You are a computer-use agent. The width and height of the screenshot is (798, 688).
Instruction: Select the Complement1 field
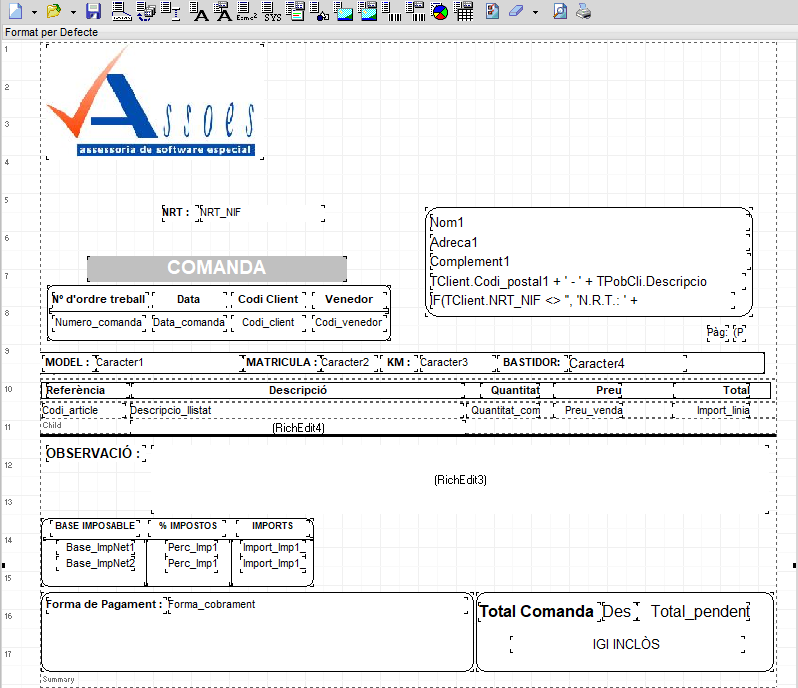(x=589, y=262)
